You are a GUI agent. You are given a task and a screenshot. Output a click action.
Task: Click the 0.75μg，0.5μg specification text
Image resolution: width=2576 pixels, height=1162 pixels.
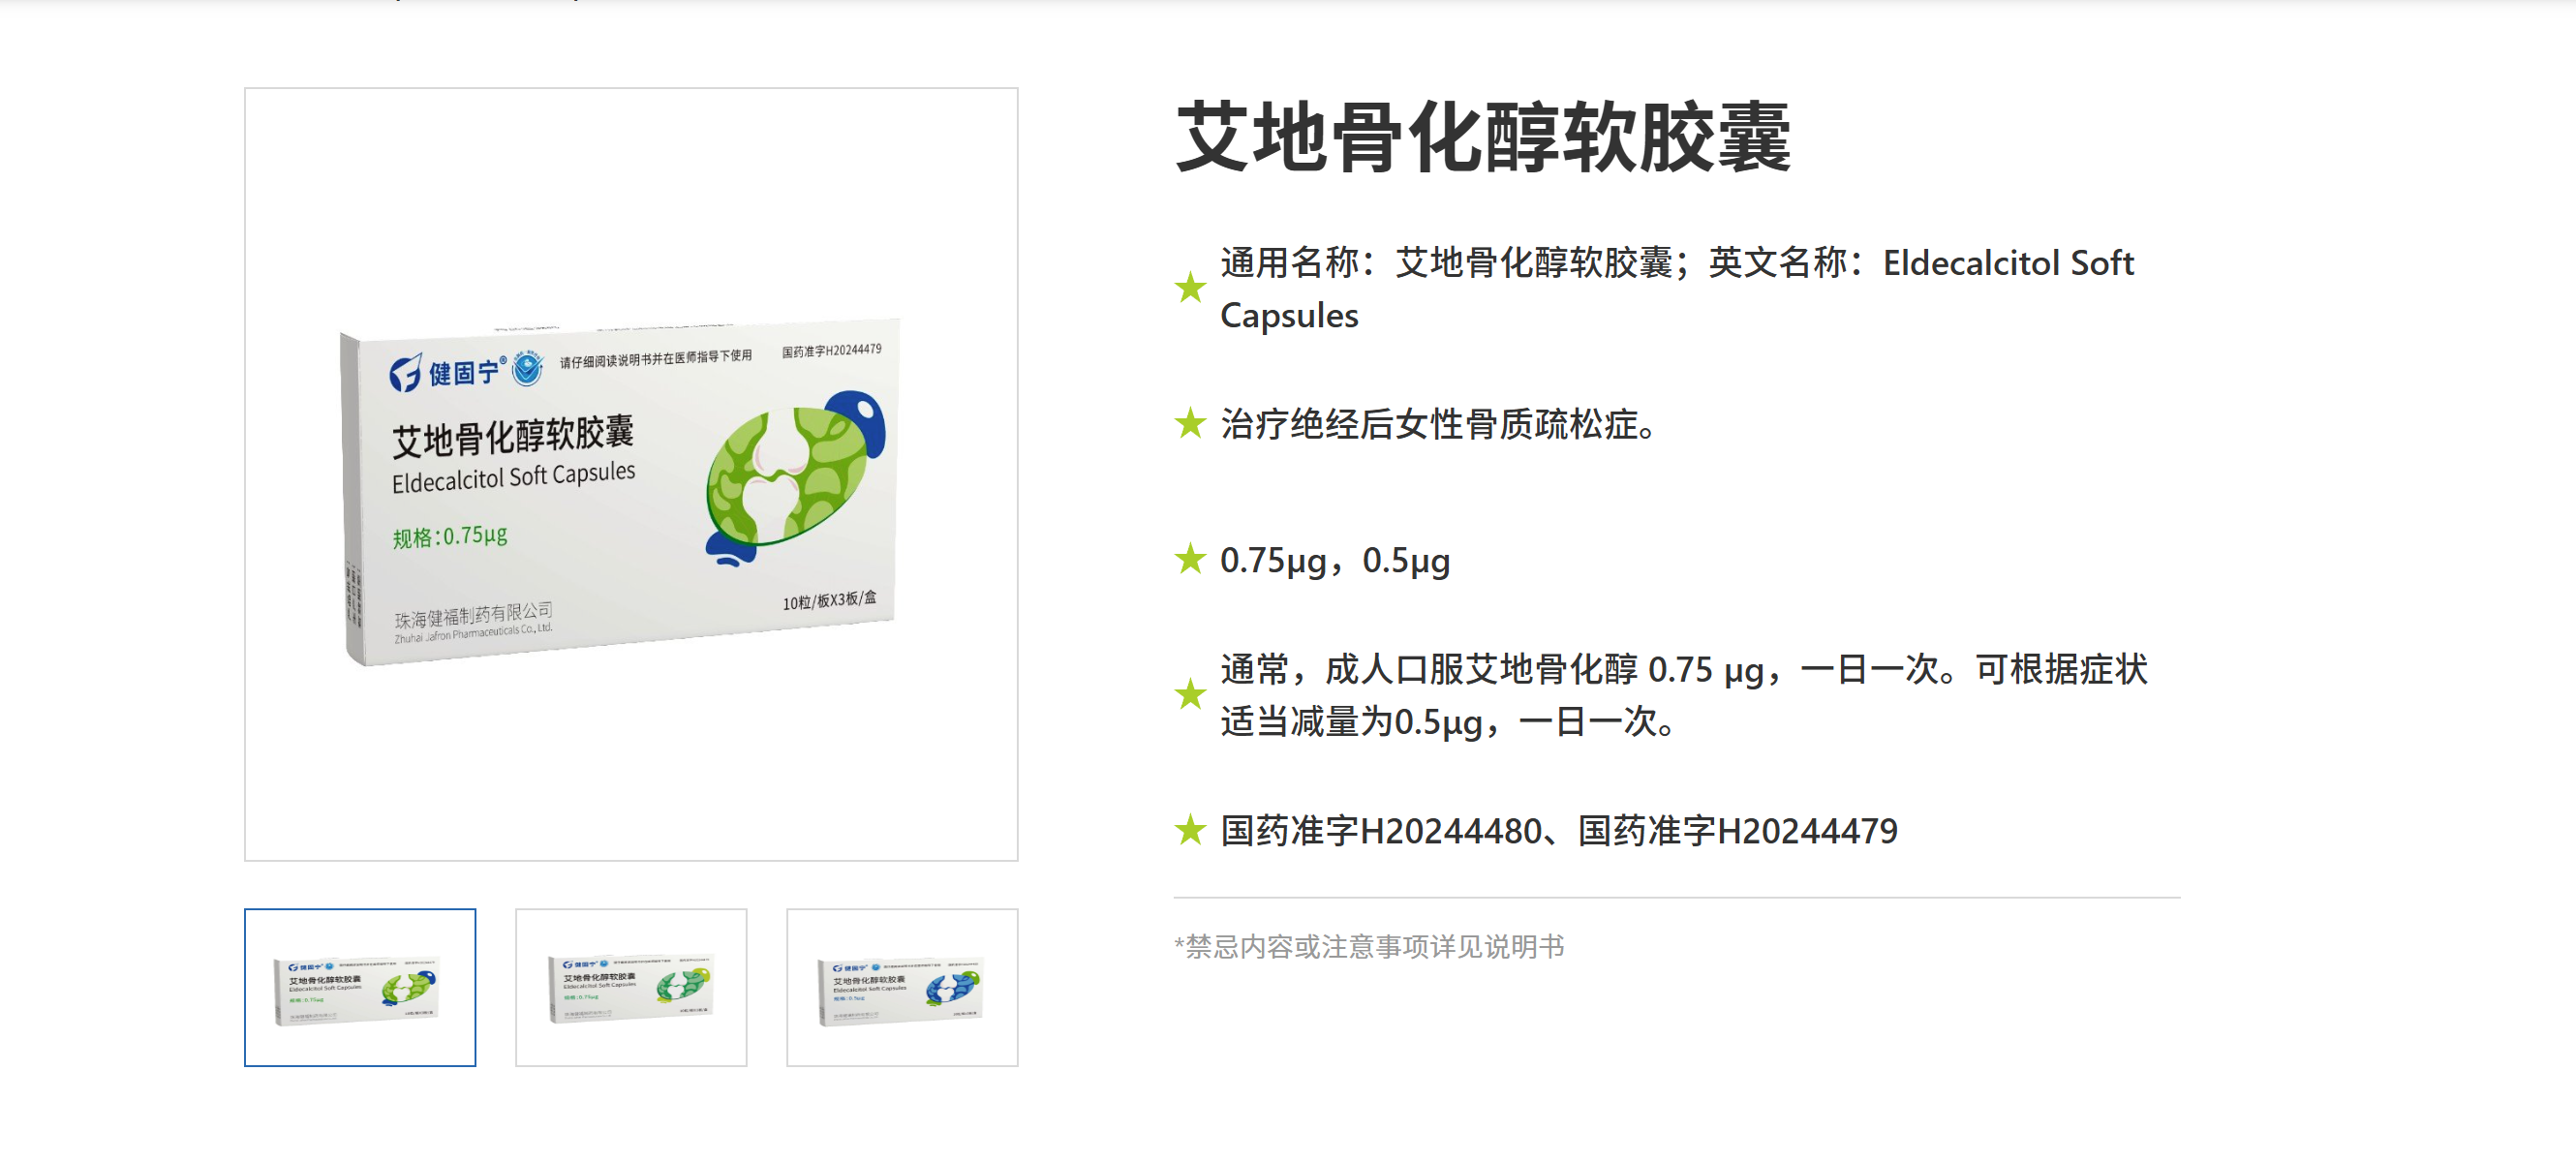(1335, 560)
